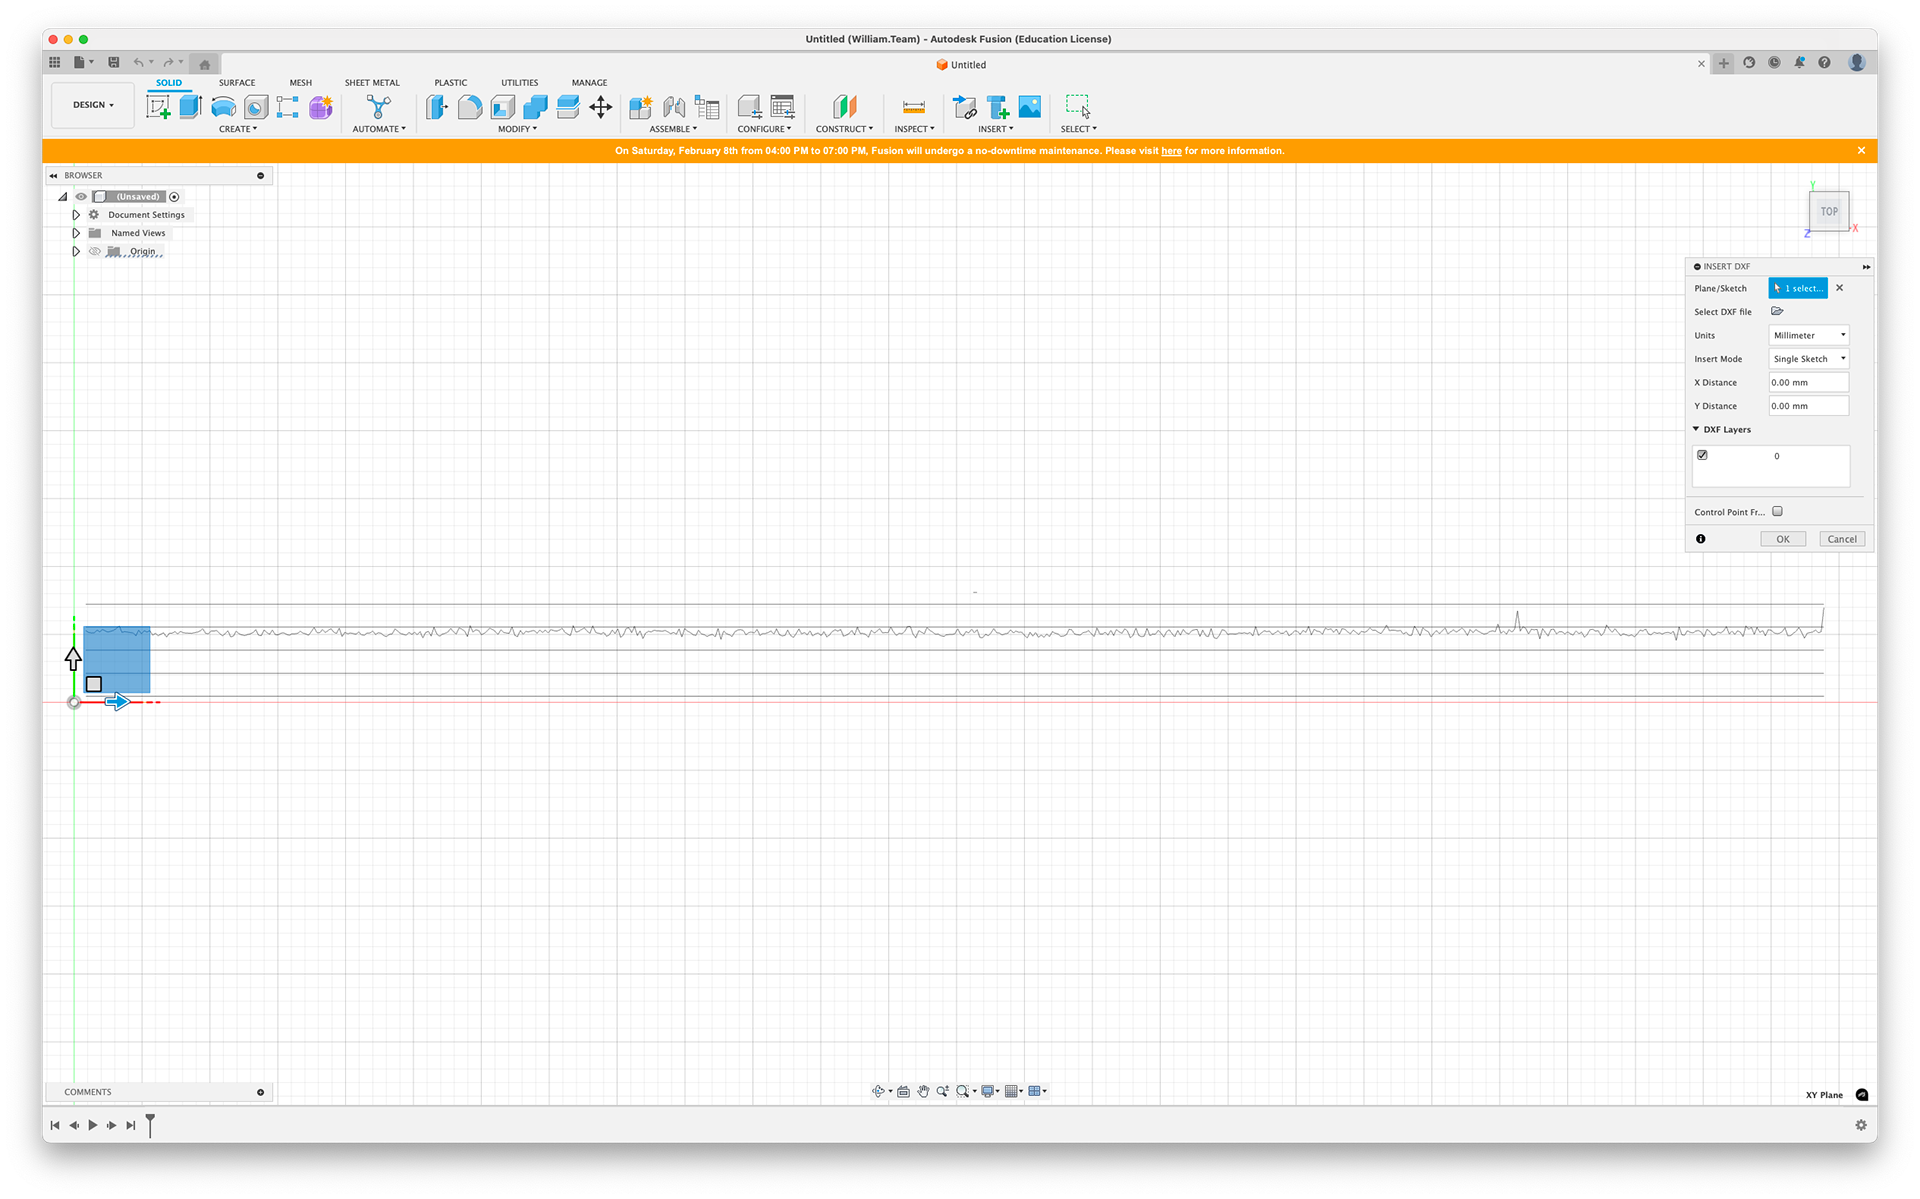
Task: Switch to the SURFACE tab
Action: pyautogui.click(x=237, y=83)
